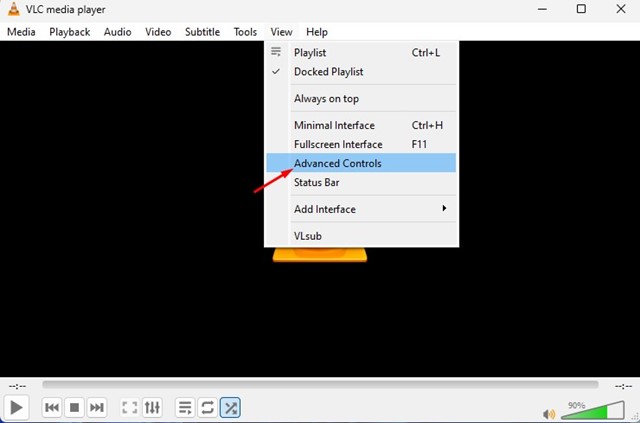Viewport: 640px width, 423px height.
Task: Click remaining time label right of seek bar
Action: tap(623, 386)
